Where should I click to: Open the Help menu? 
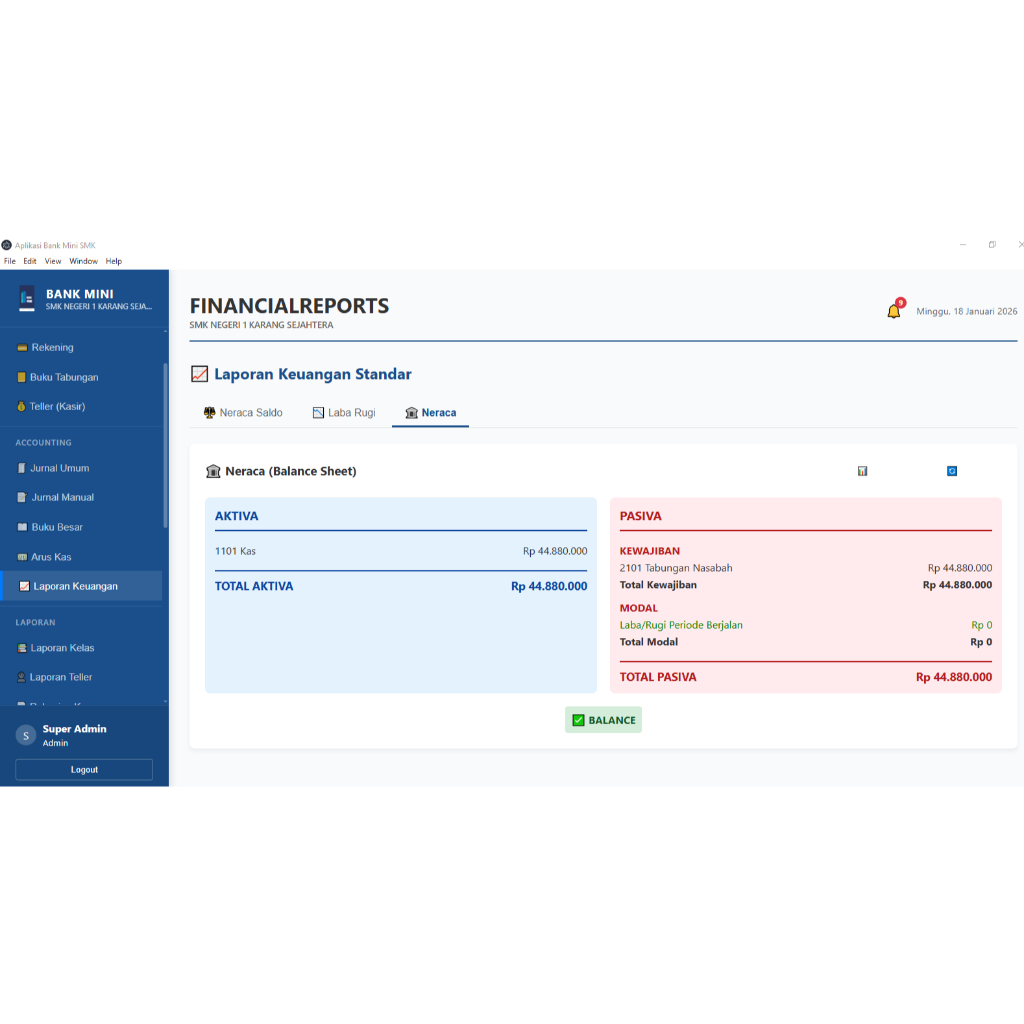(114, 261)
